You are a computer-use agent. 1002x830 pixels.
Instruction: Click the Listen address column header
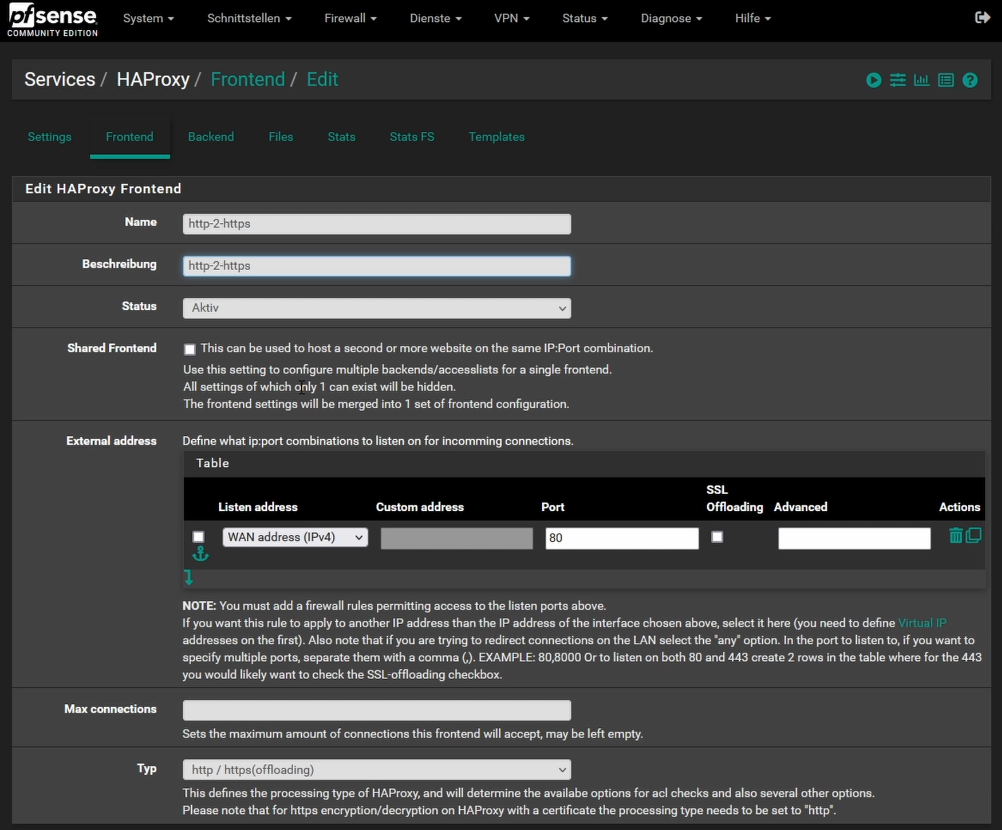coord(258,507)
